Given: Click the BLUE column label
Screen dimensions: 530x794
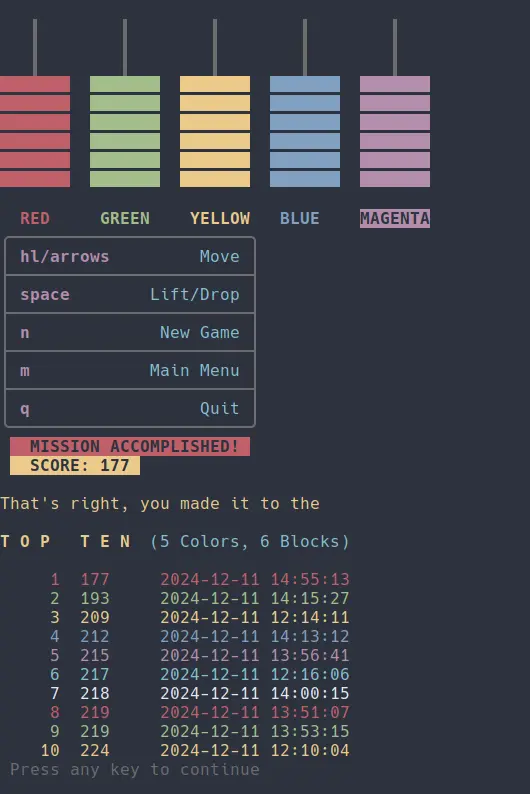Looking at the screenshot, I should (x=300, y=218).
